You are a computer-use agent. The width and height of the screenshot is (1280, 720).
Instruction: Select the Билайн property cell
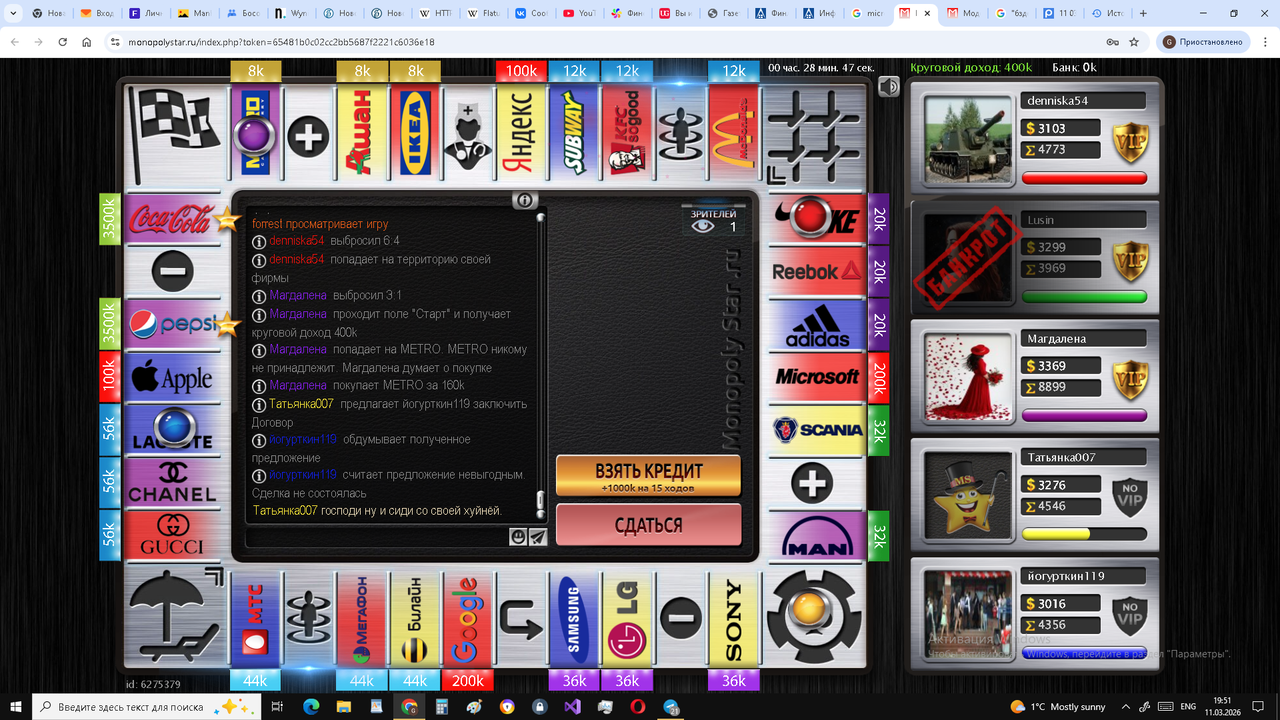[x=414, y=618]
